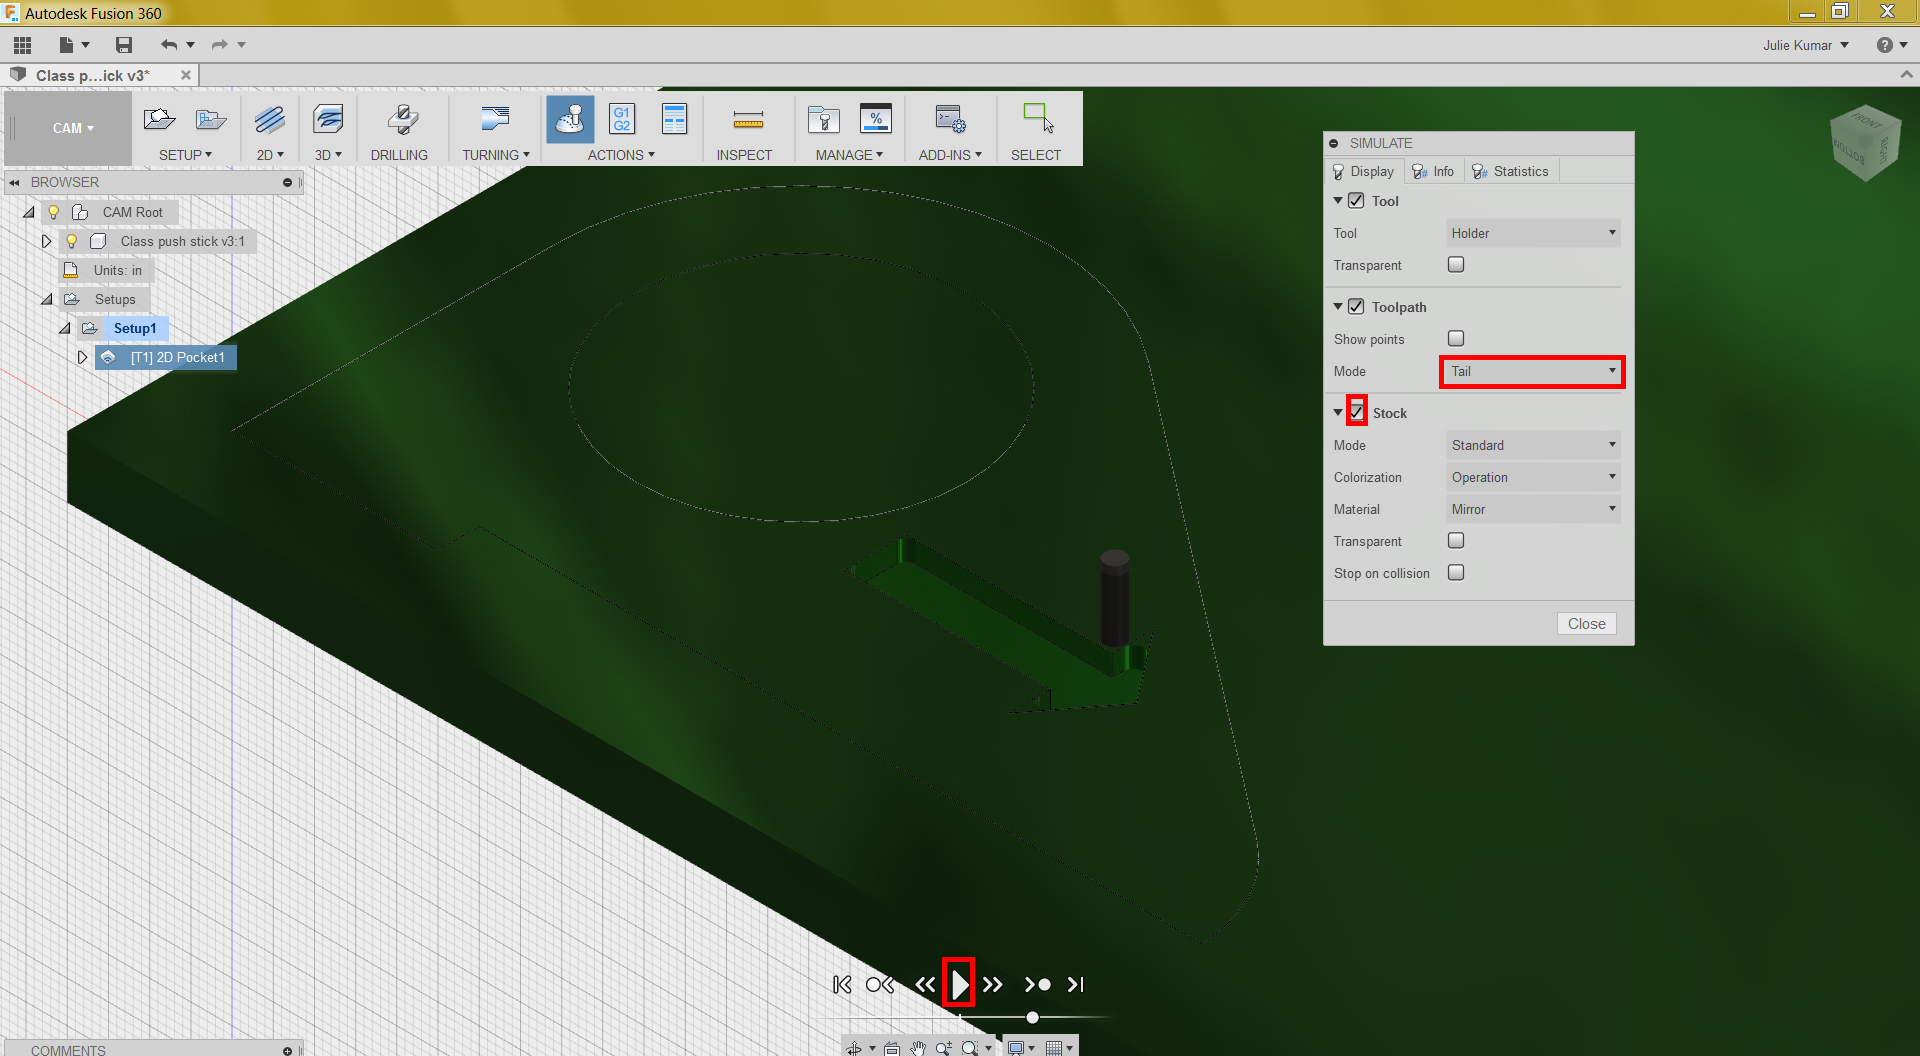The width and height of the screenshot is (1920, 1056).
Task: Click the Grid and Snaps icon
Action: (x=1054, y=1048)
